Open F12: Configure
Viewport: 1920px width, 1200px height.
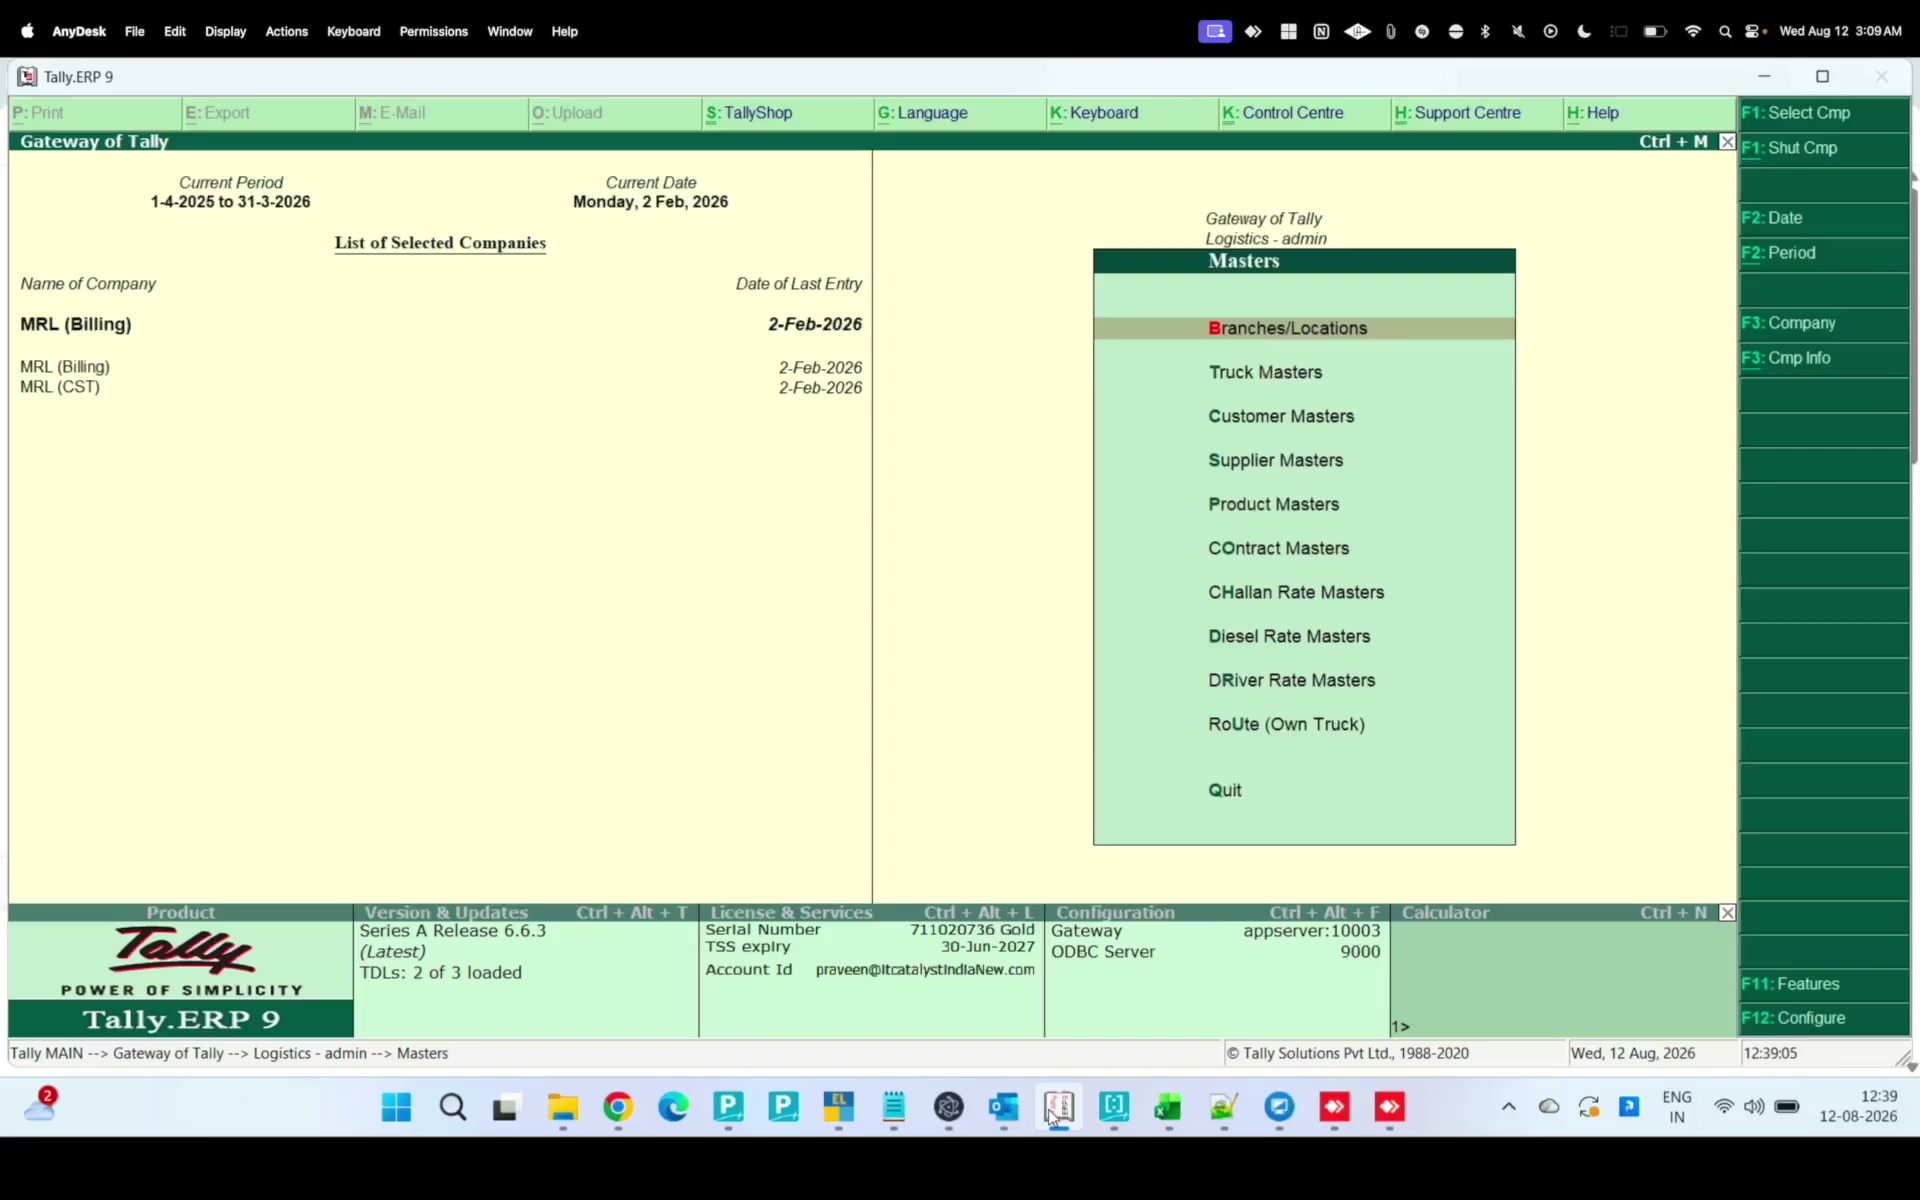1824,1018
